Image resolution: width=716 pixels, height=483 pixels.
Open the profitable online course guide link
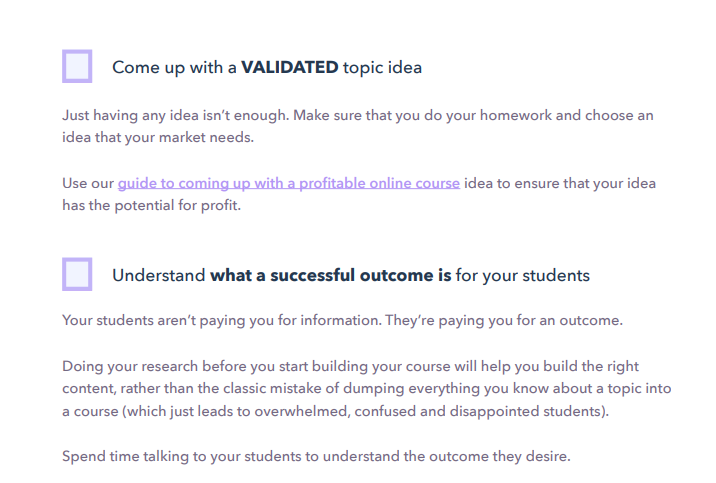(x=289, y=184)
